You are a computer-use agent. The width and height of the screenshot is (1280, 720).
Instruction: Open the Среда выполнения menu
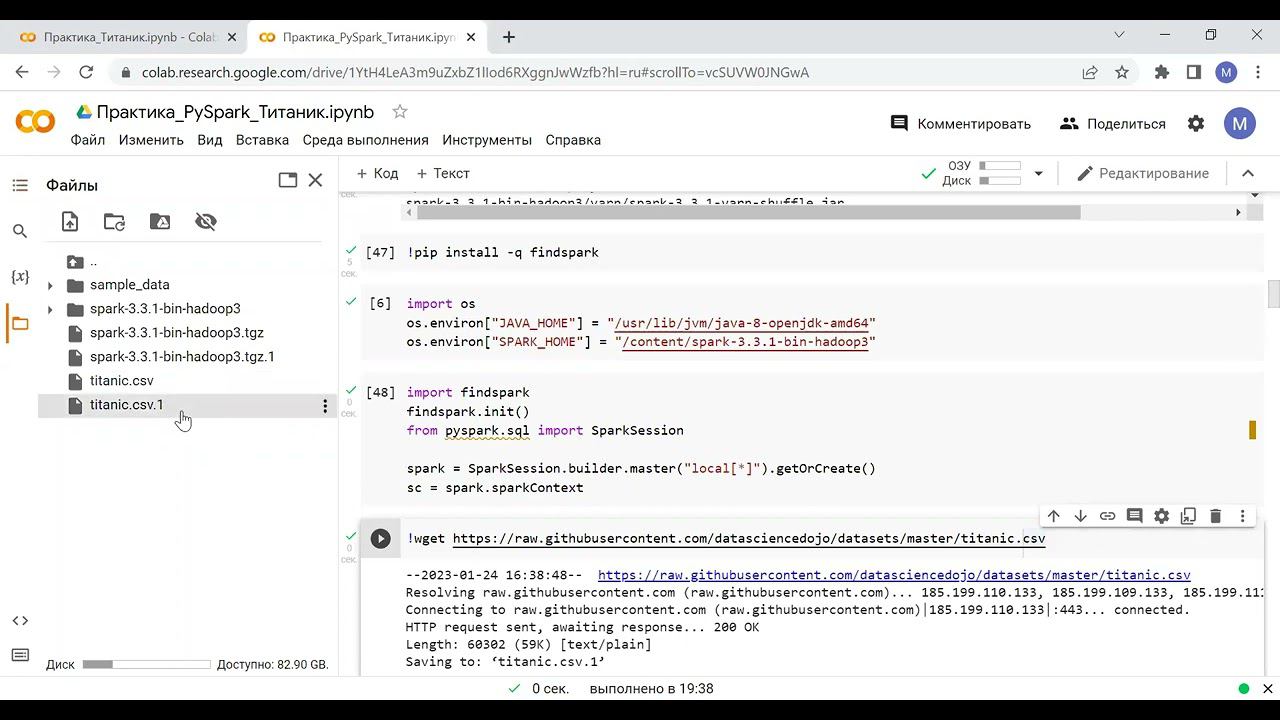[366, 140]
